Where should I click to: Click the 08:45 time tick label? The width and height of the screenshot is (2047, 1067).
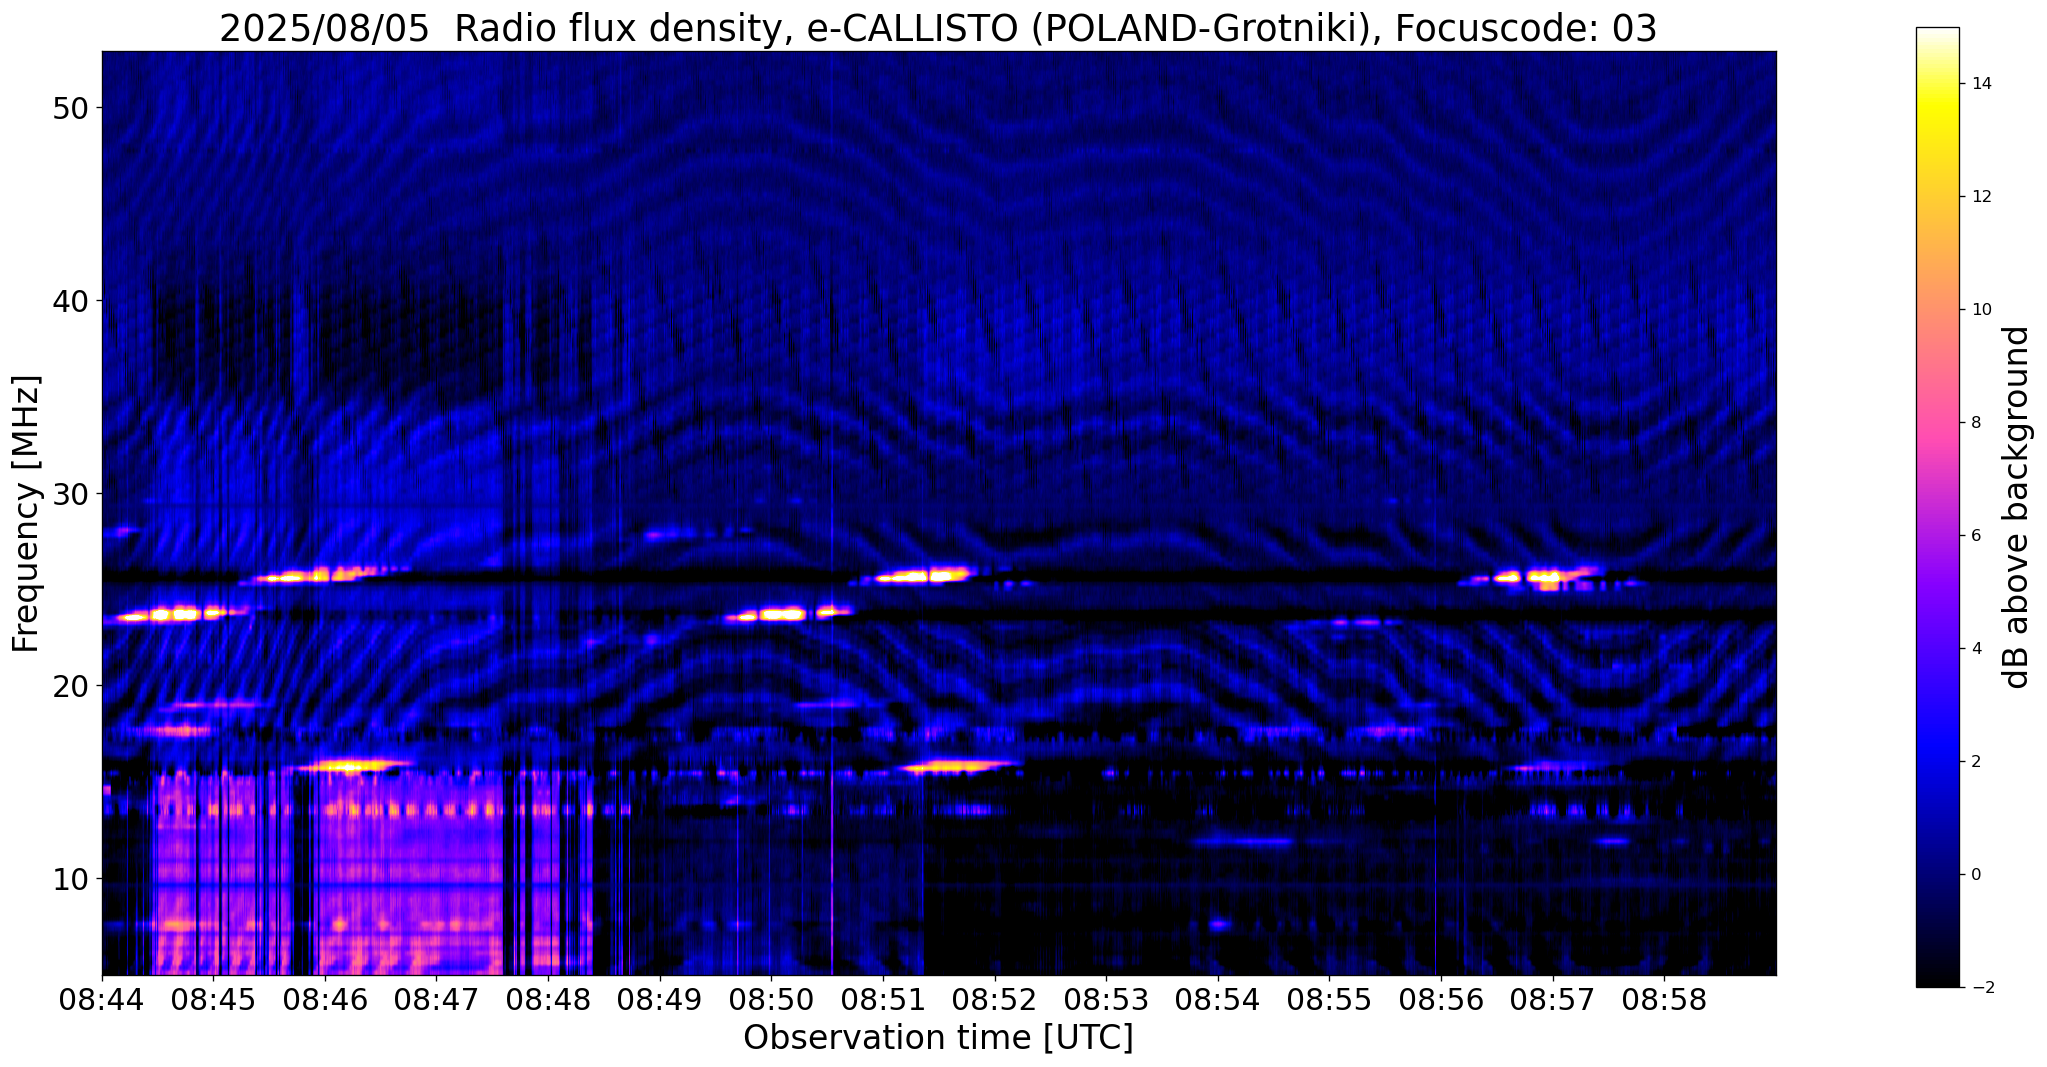[x=213, y=1000]
